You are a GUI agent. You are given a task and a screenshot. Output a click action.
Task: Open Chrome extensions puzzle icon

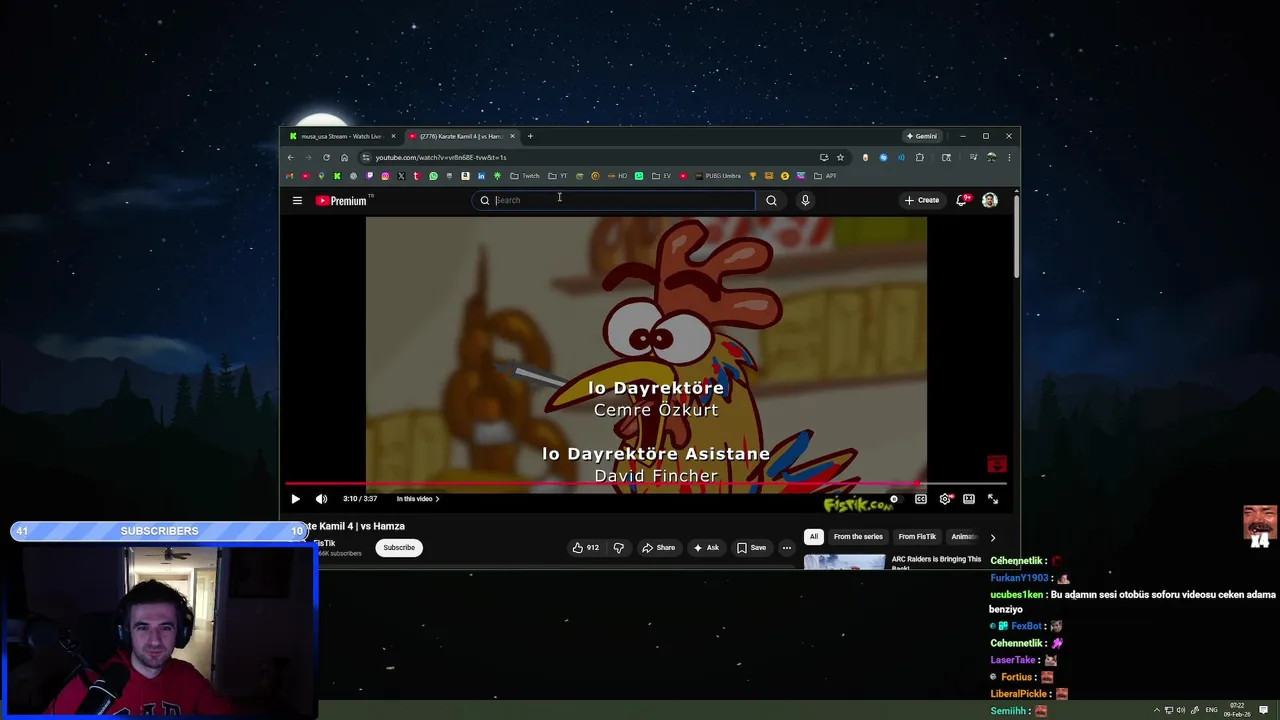[920, 157]
